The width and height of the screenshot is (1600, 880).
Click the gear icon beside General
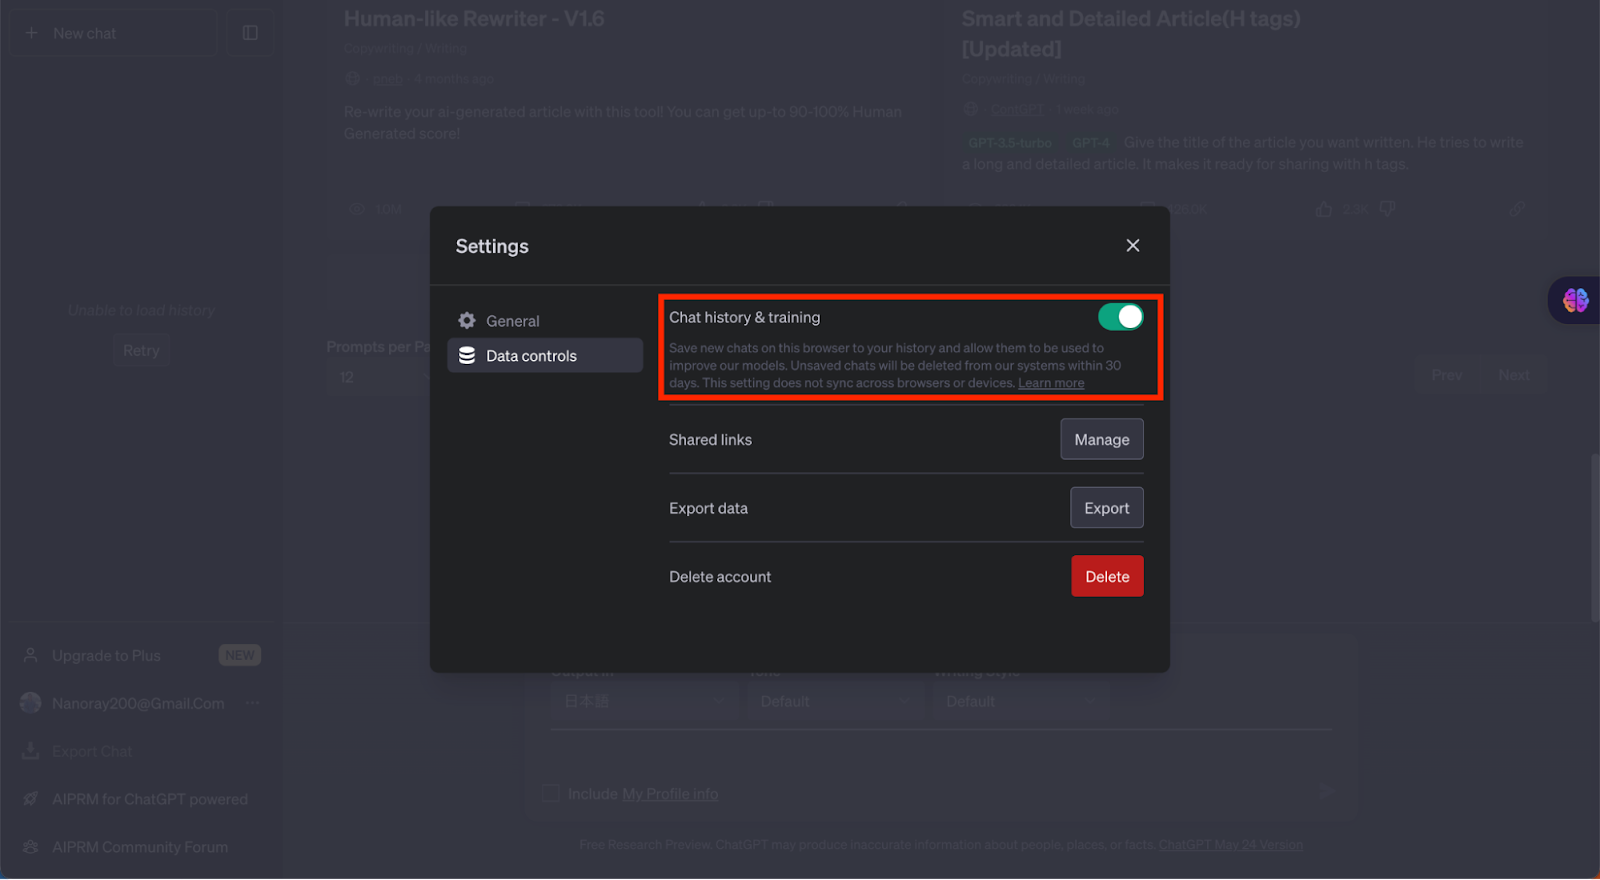coord(467,321)
